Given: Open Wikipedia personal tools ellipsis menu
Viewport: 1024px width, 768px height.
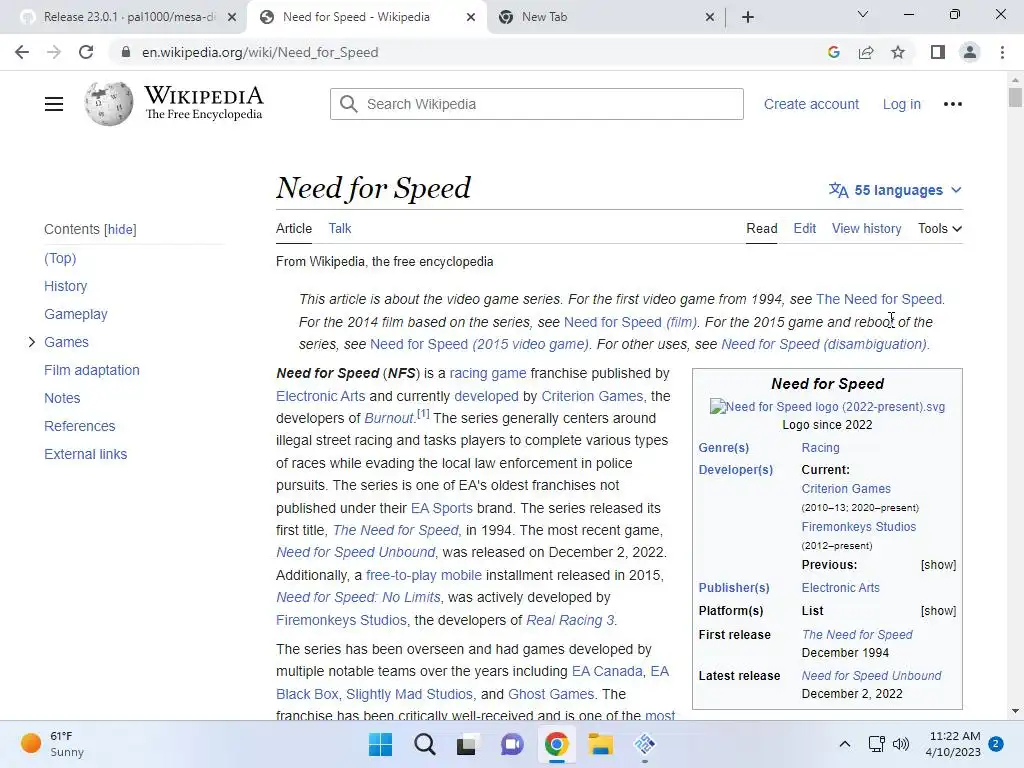Looking at the screenshot, I should coord(953,104).
